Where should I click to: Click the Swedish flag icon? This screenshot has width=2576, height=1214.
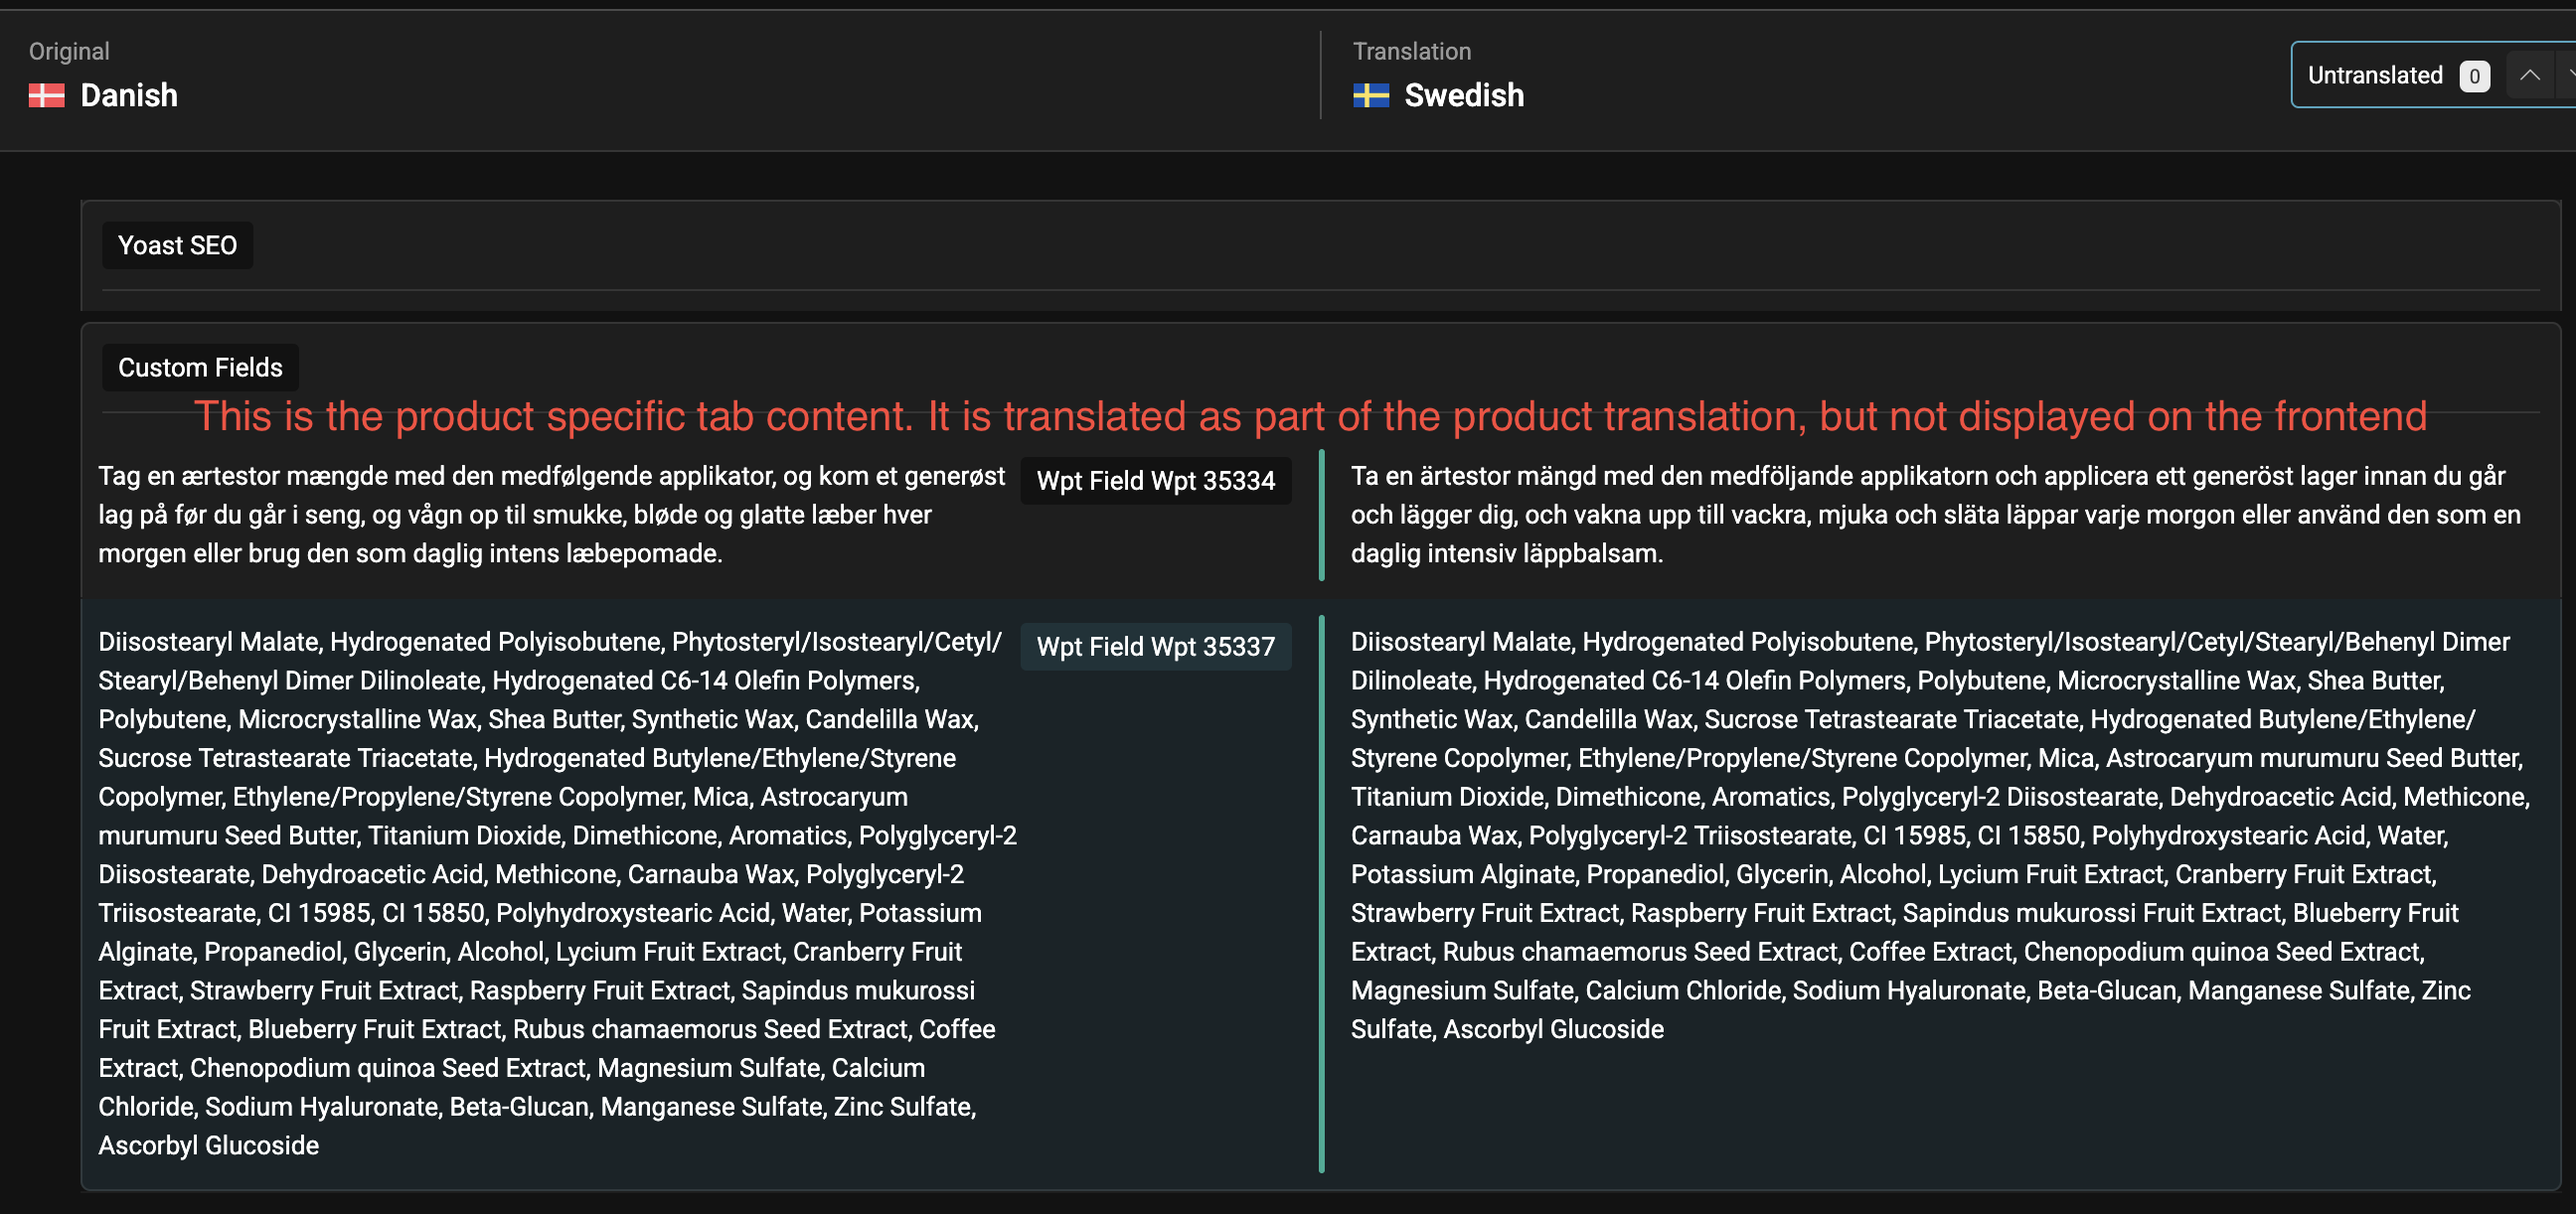(x=1370, y=95)
